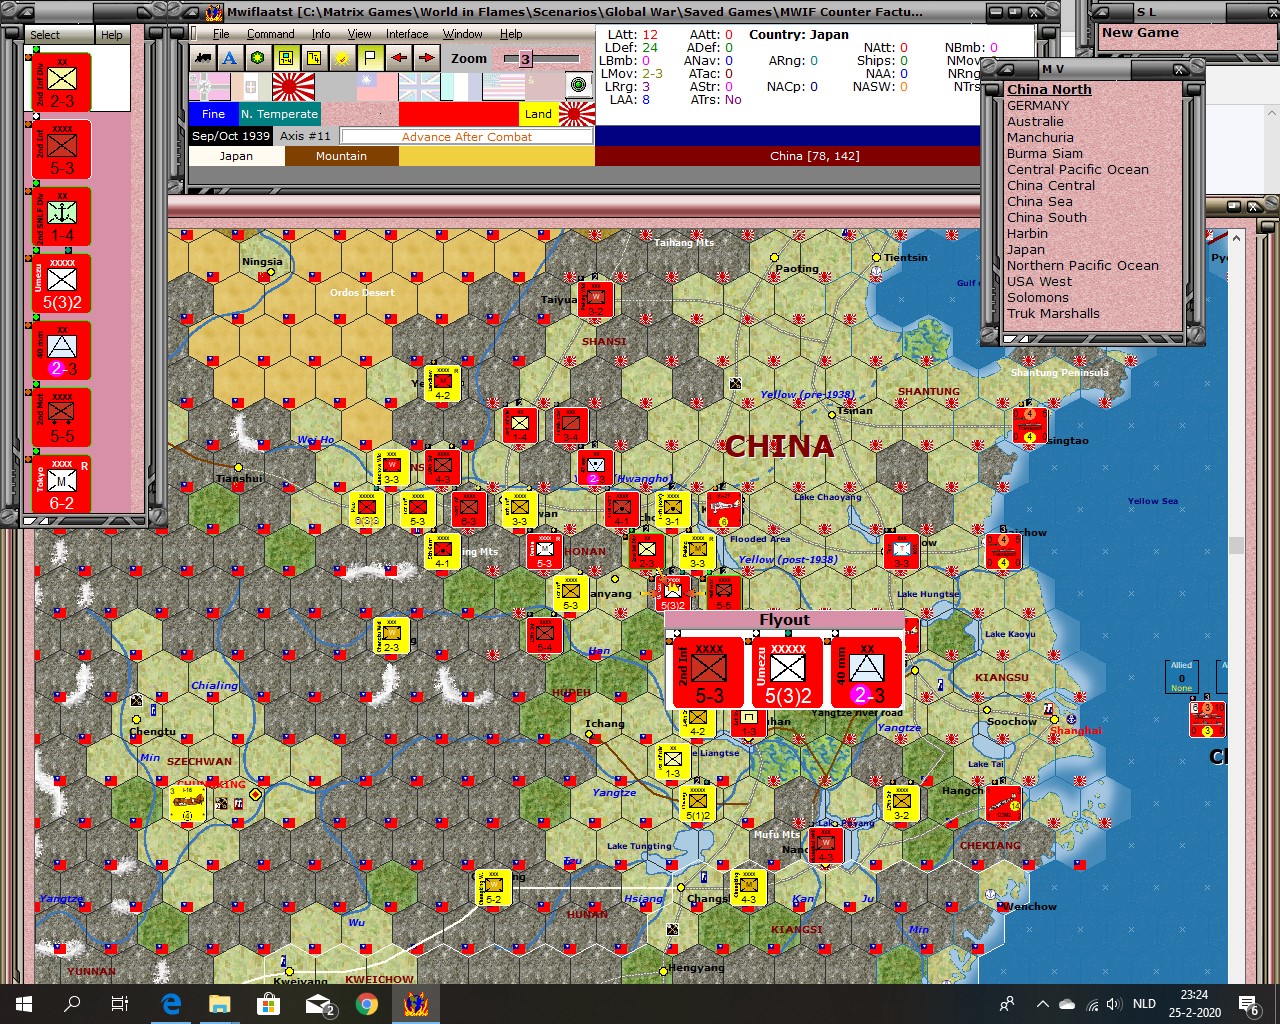Toggle the first yellow unit-display toolbar button
Viewport: 1280px width, 1024px height.
click(x=286, y=58)
